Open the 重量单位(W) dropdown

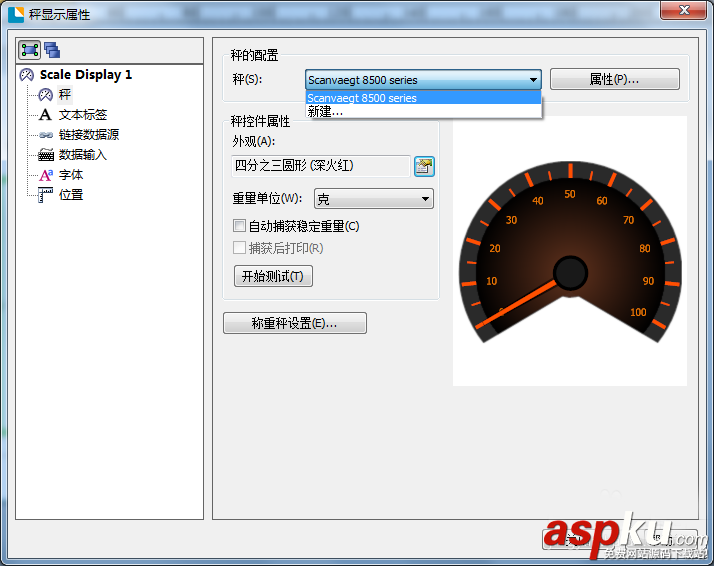(x=374, y=199)
